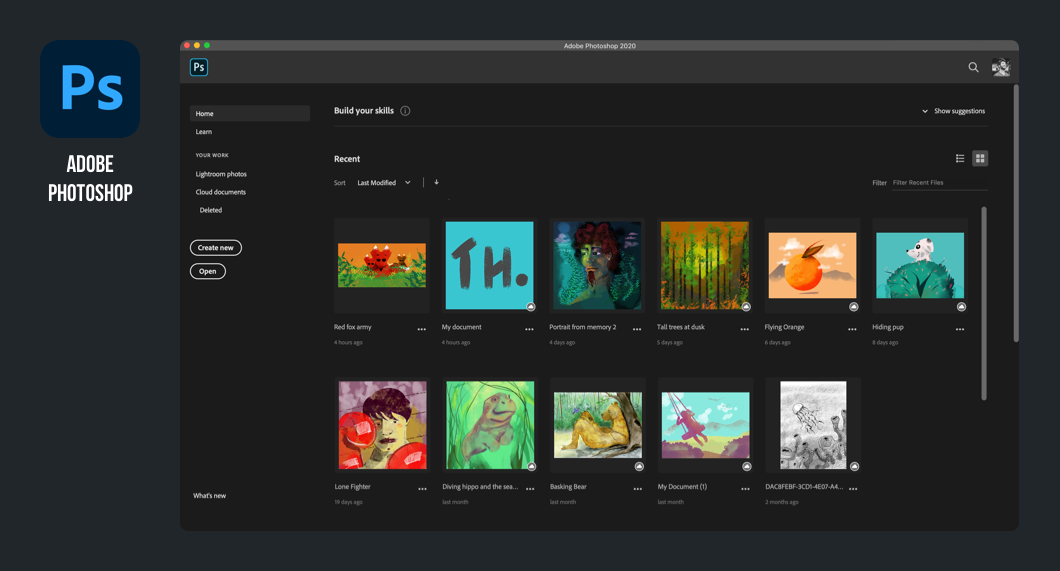Viewport: 1060px width, 571px height.
Task: Open the search magnifier icon
Action: pyautogui.click(x=973, y=67)
